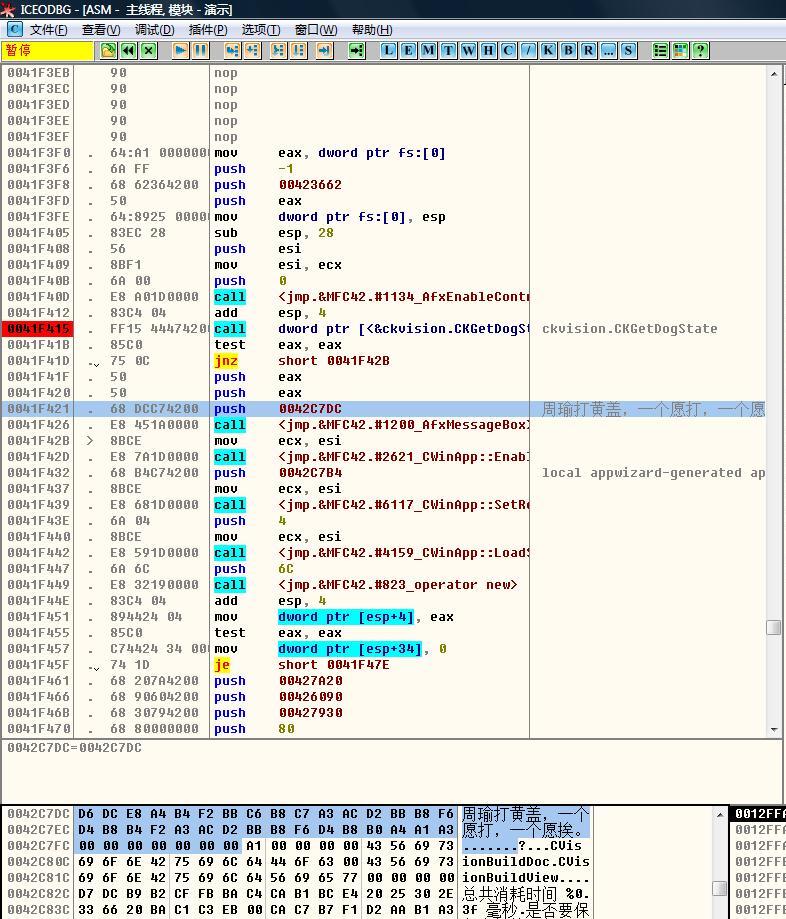The height and width of the screenshot is (919, 786).
Task: Click jnz short 0041F42B instruction
Action: (302, 361)
